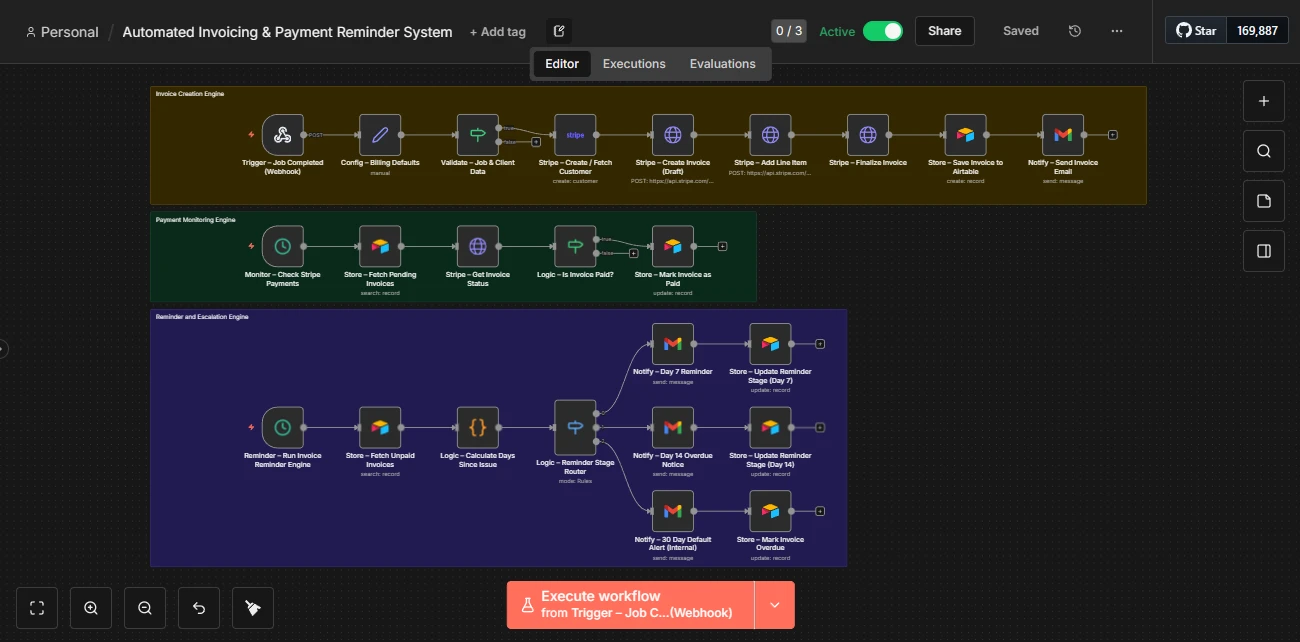
Task: Star the repository on GitHub
Action: coord(1196,29)
